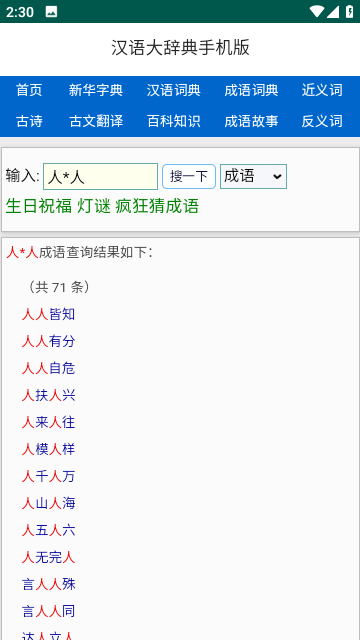Viewport: 360px width, 640px height.
Task: Open idiom 人扶人兴
Action: (x=49, y=395)
